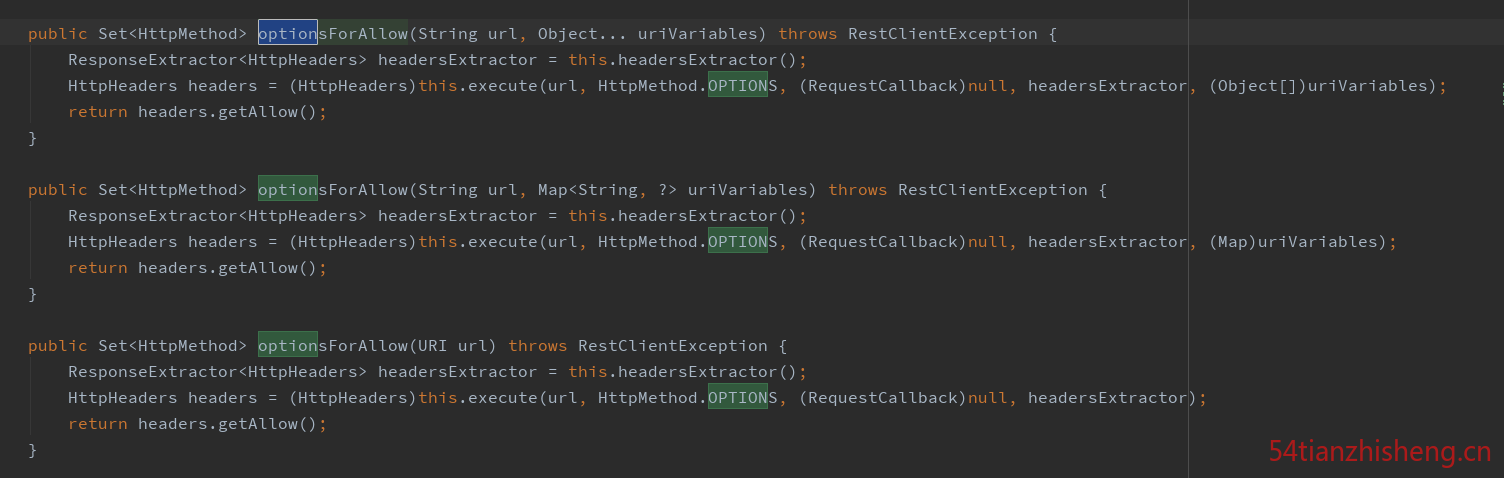
Task: Click "this" keyword before headersExtractor() in first method
Action: [588, 60]
